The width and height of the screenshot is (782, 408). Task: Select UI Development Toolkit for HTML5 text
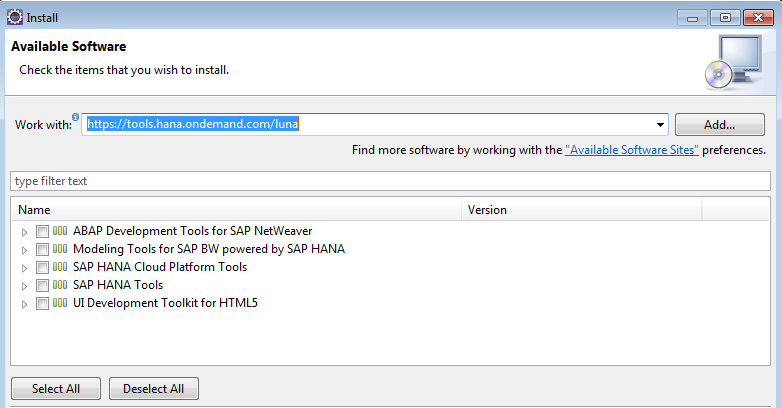pos(165,303)
